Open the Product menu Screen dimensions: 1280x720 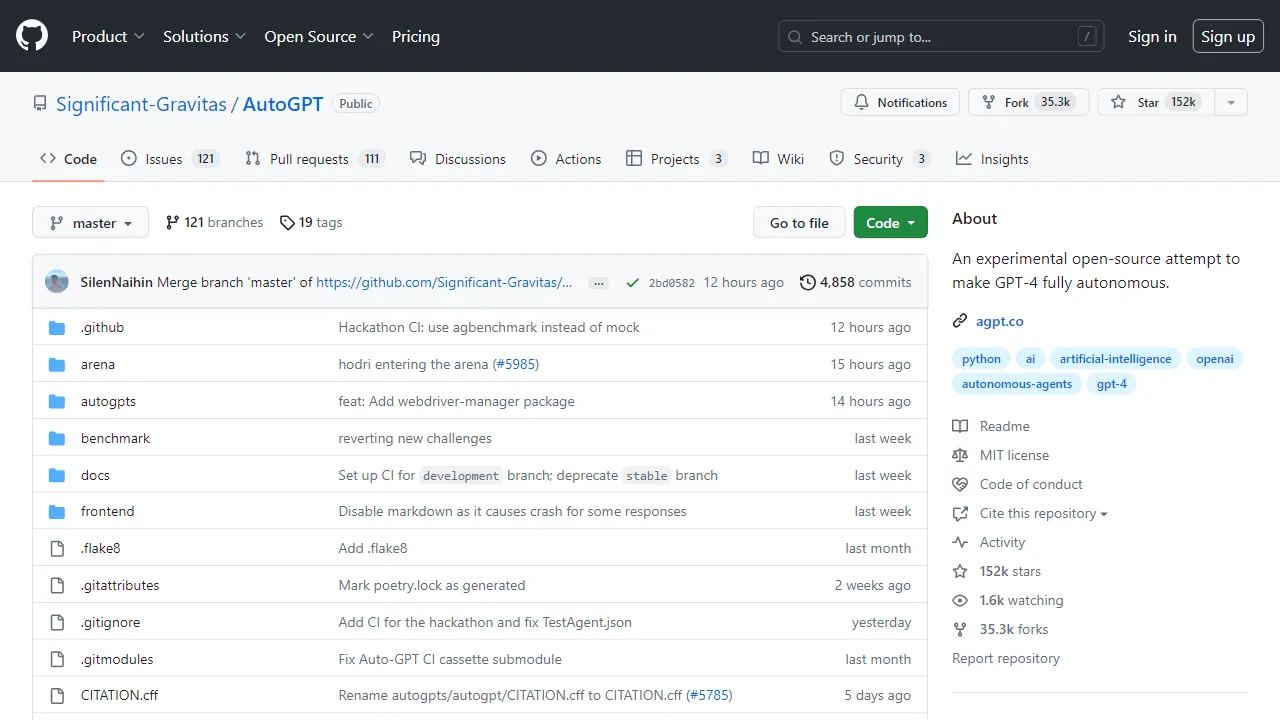[x=108, y=36]
